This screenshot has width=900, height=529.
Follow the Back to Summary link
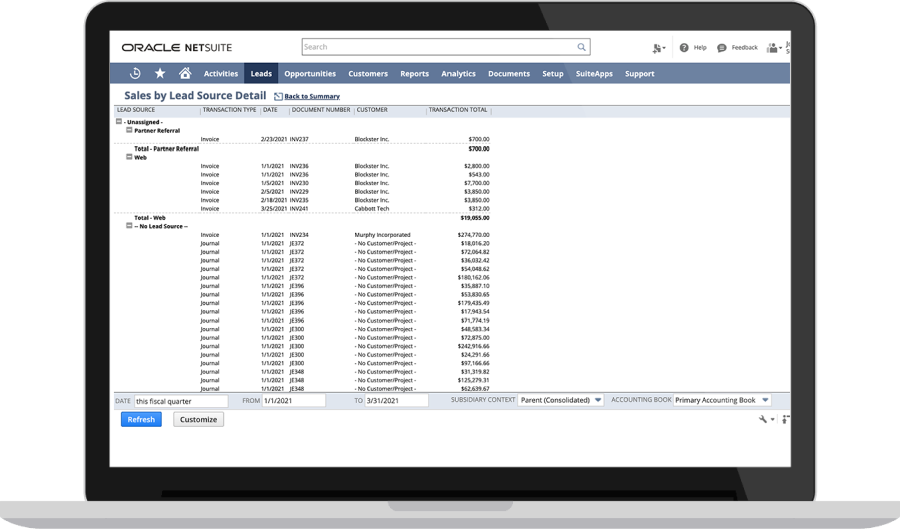312,96
